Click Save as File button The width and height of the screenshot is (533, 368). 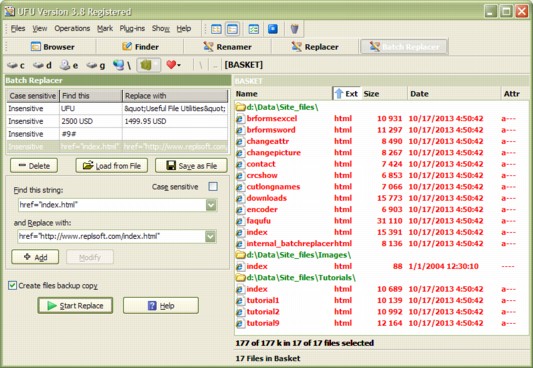(x=191, y=166)
